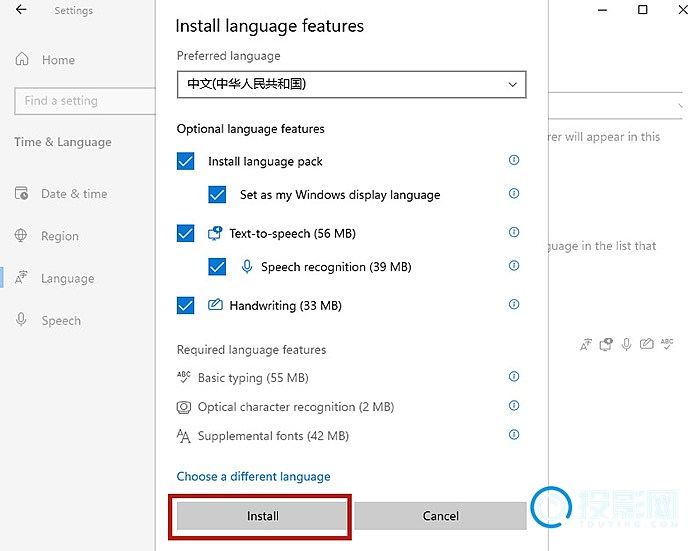The width and height of the screenshot is (700, 551).
Task: Click info icon next to Install language pack
Action: click(514, 160)
